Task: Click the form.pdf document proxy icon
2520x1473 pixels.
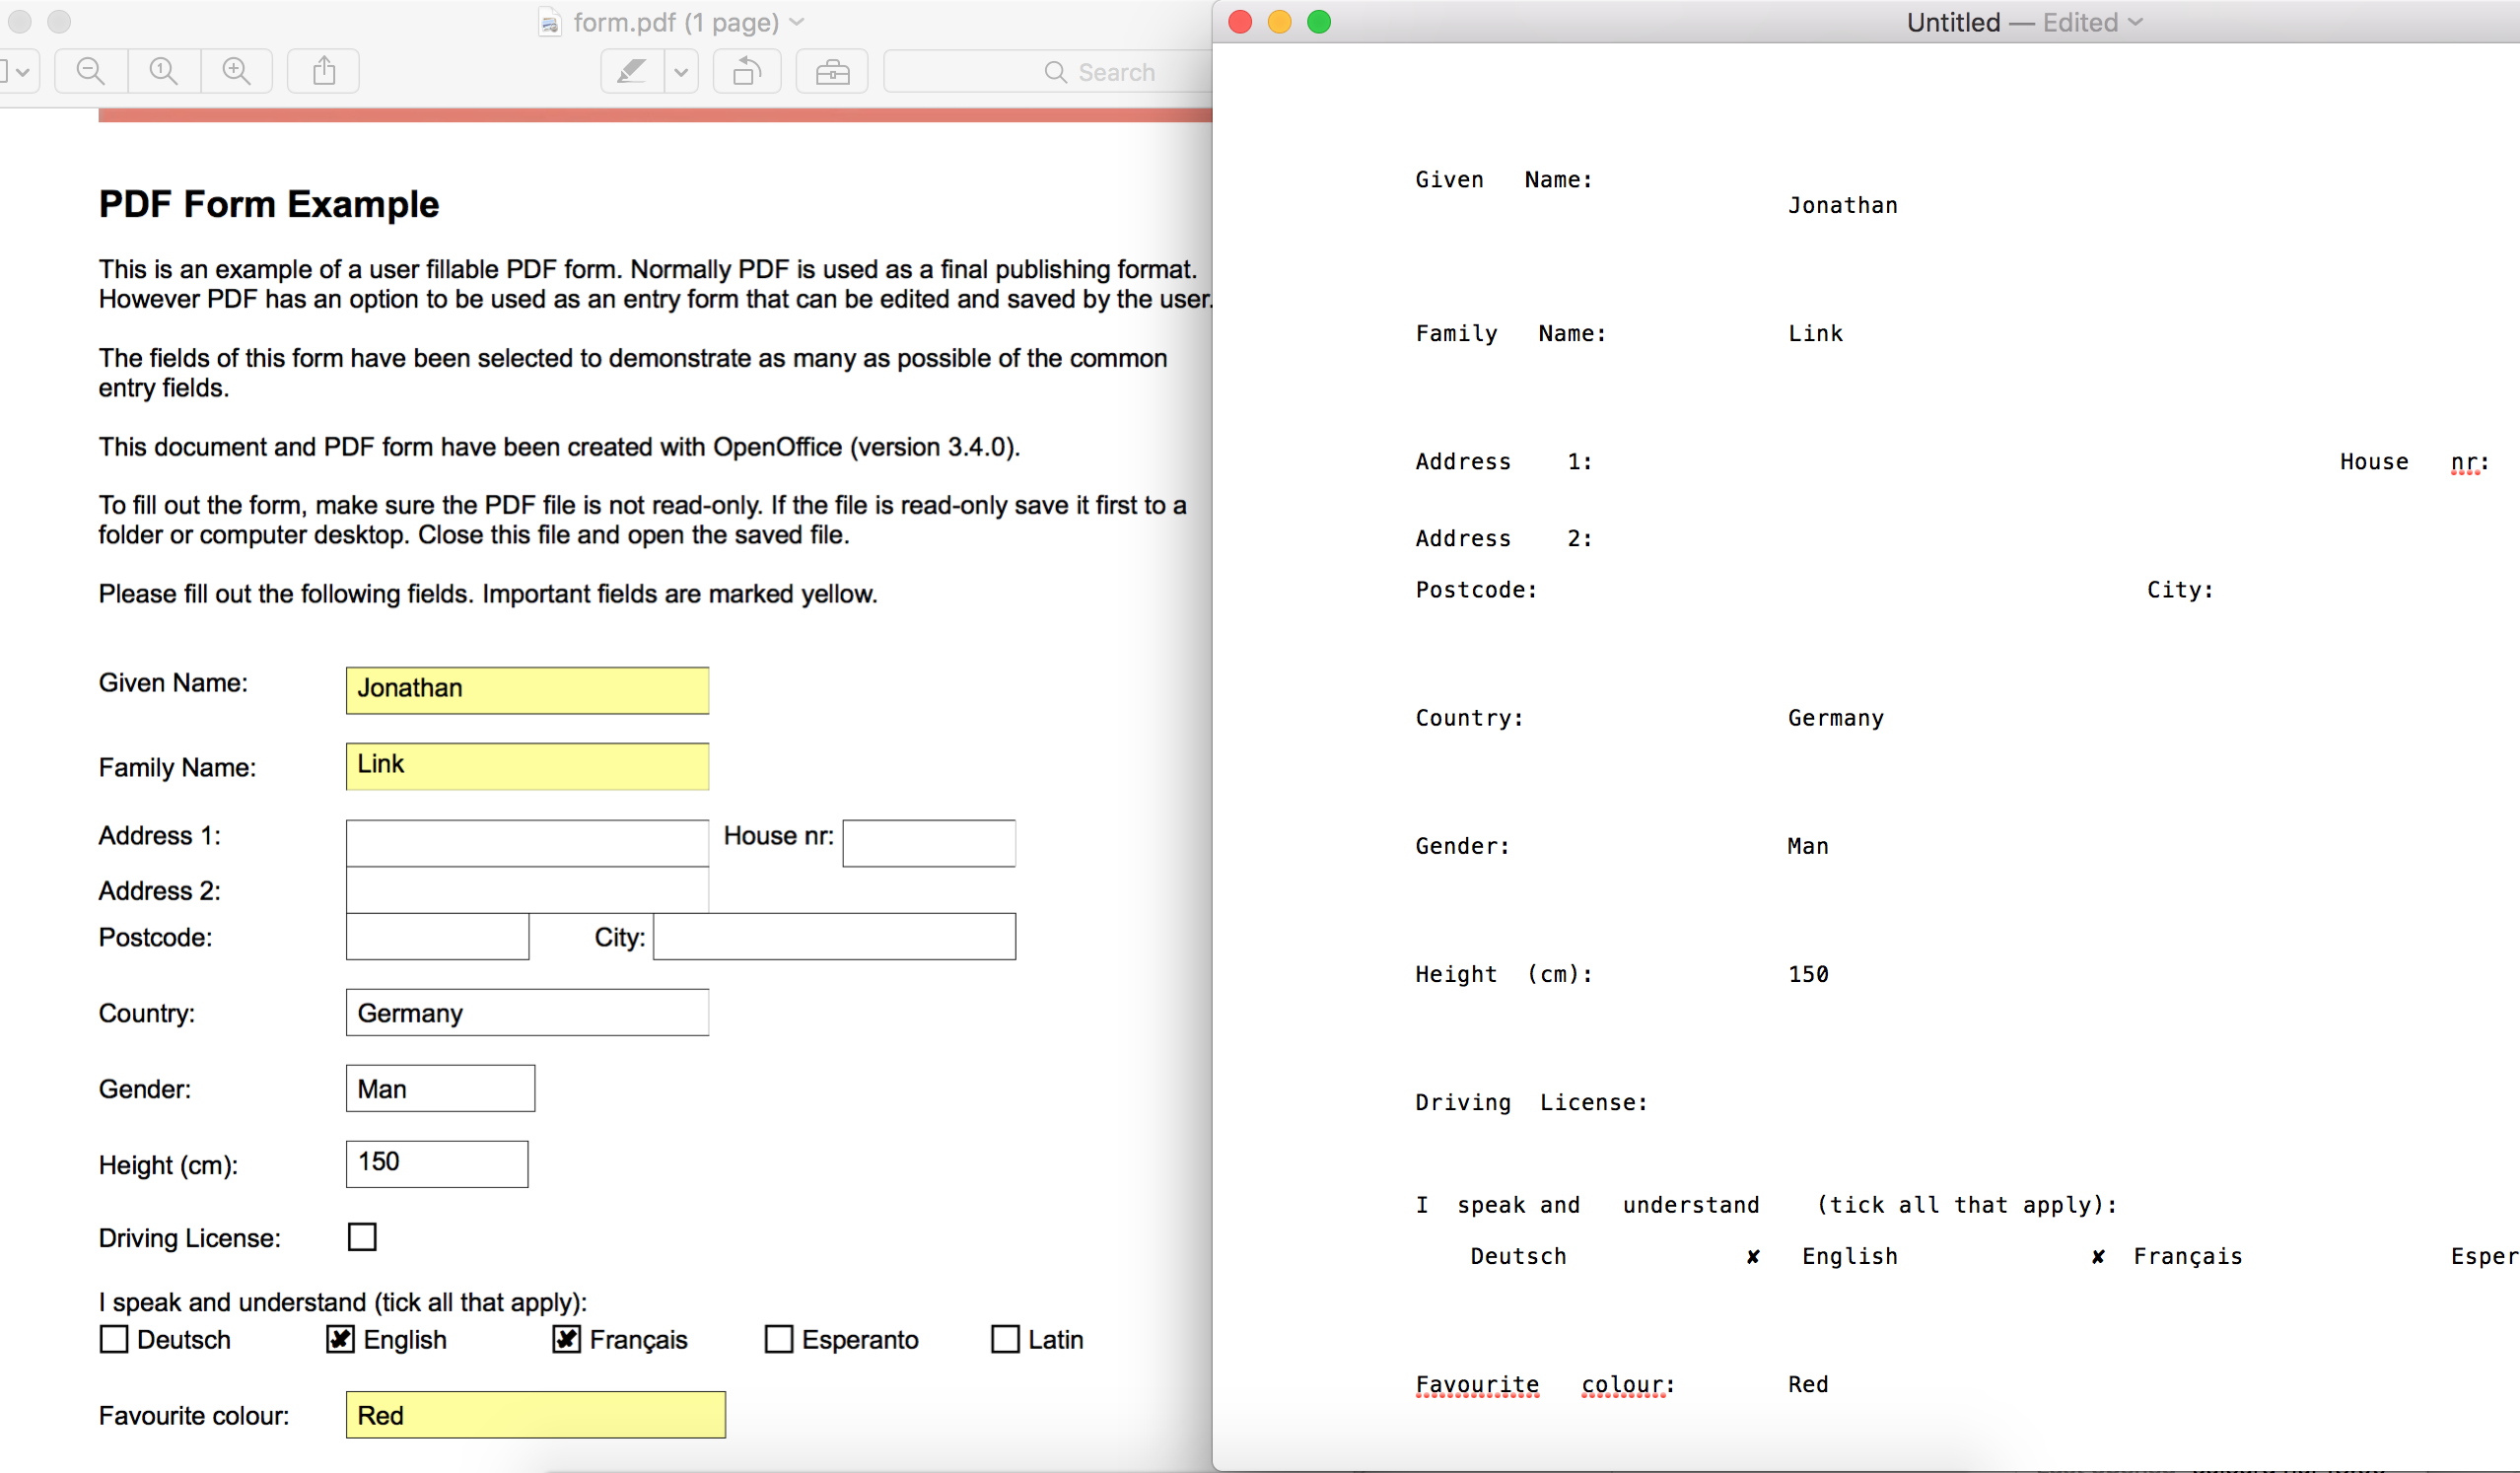Action: pos(549,22)
